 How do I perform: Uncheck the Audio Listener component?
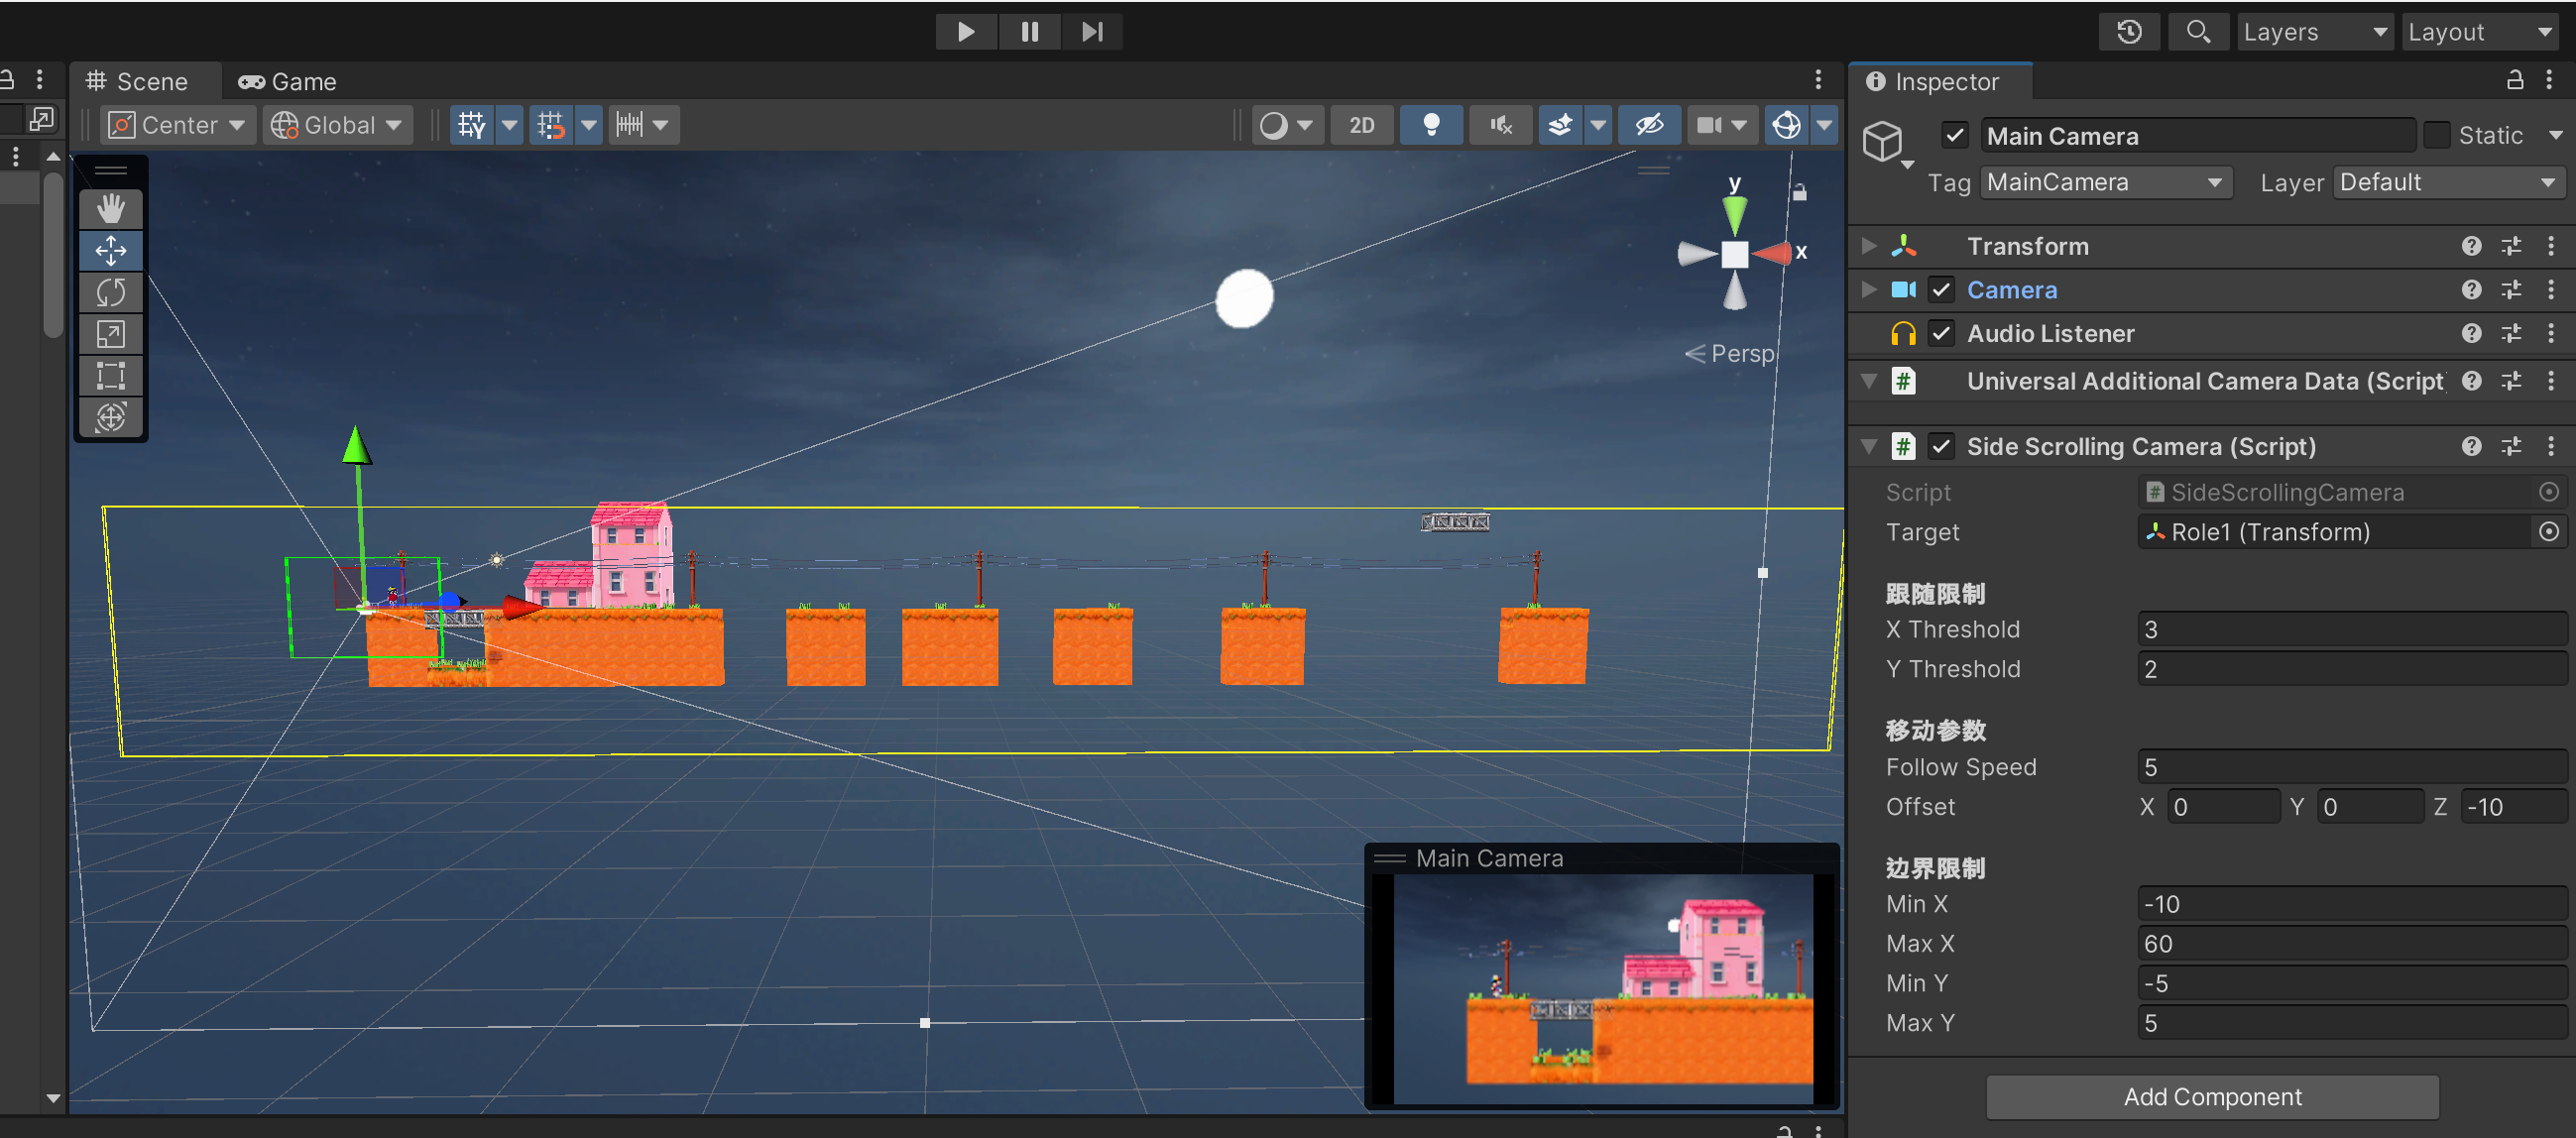[1940, 333]
